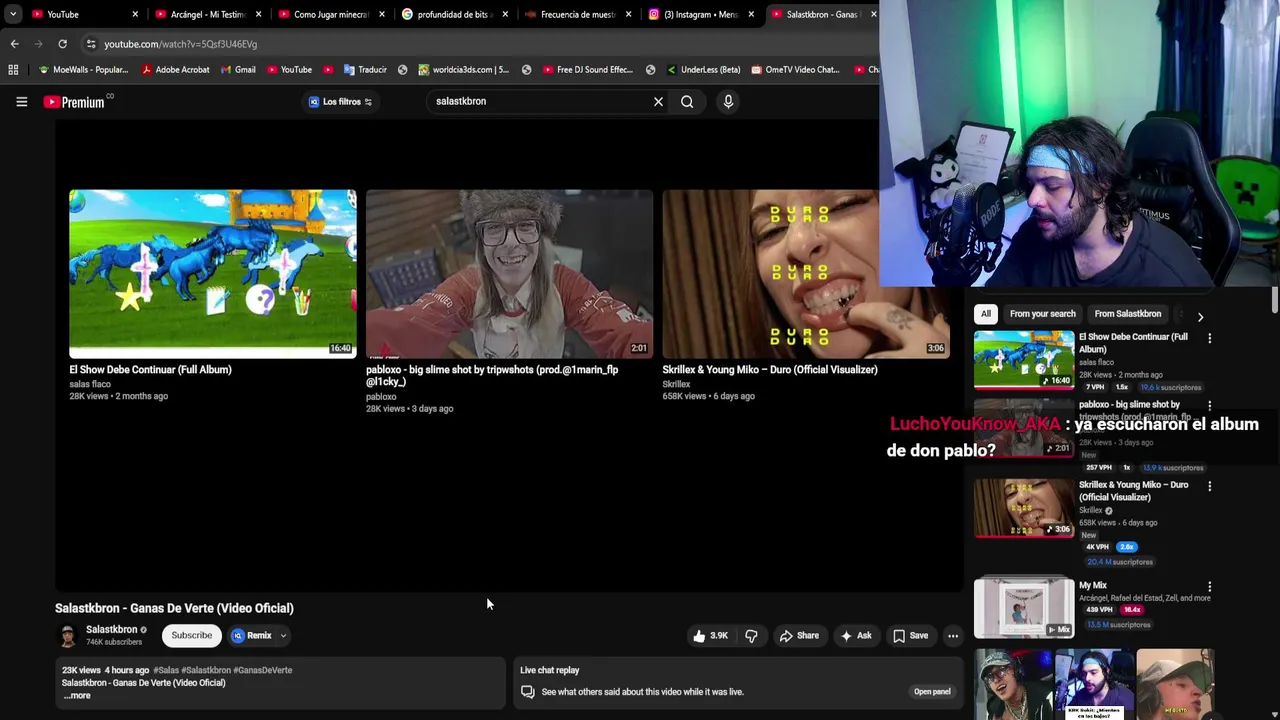Image resolution: width=1280 pixels, height=720 pixels.
Task: Click the video title Ganas De Verte
Action: tap(174, 608)
